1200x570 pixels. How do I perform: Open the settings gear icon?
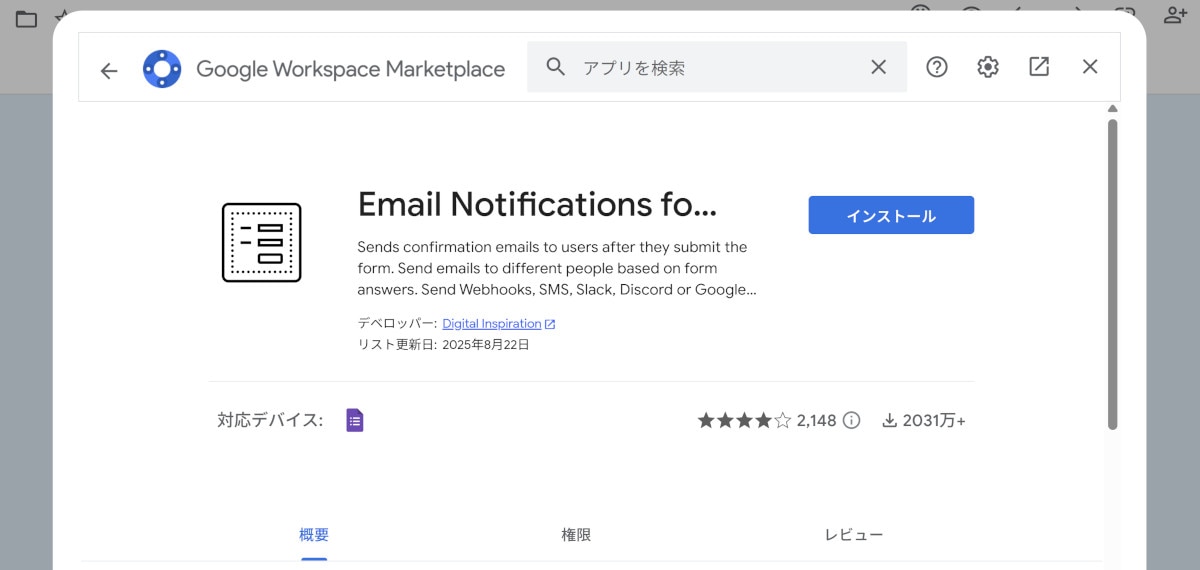coord(988,67)
